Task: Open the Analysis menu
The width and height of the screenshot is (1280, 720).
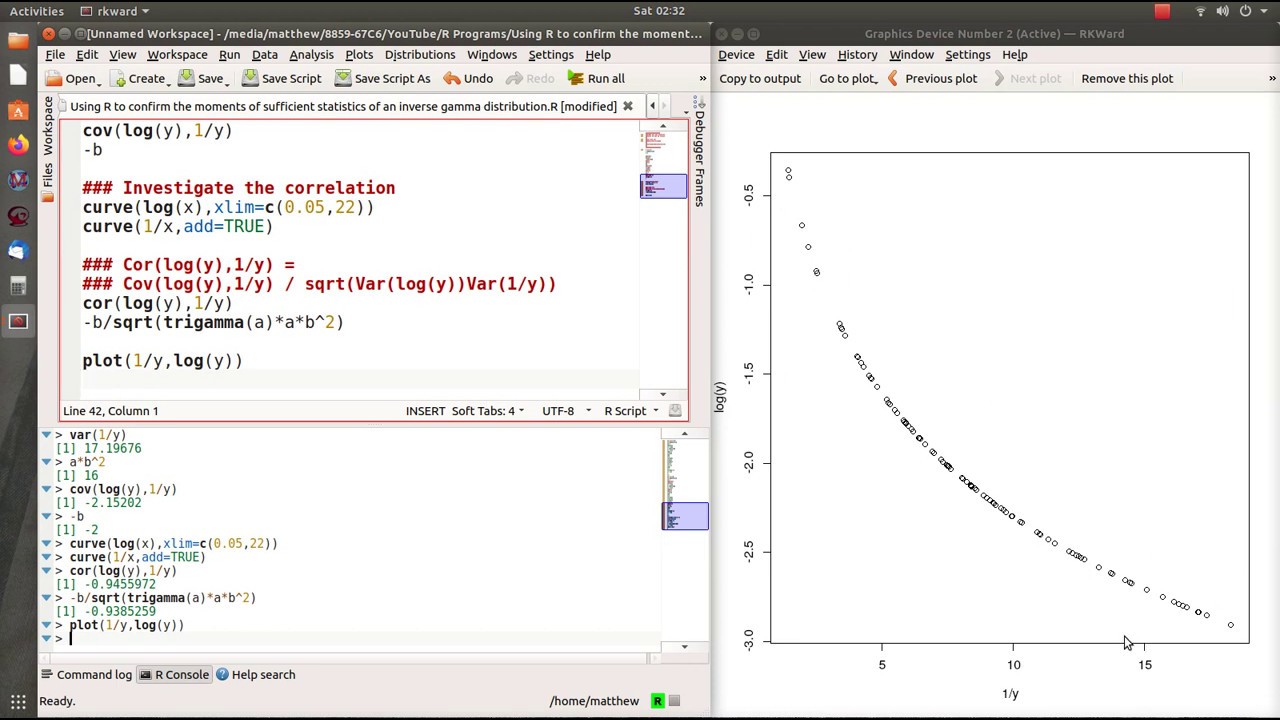Action: pos(311,55)
